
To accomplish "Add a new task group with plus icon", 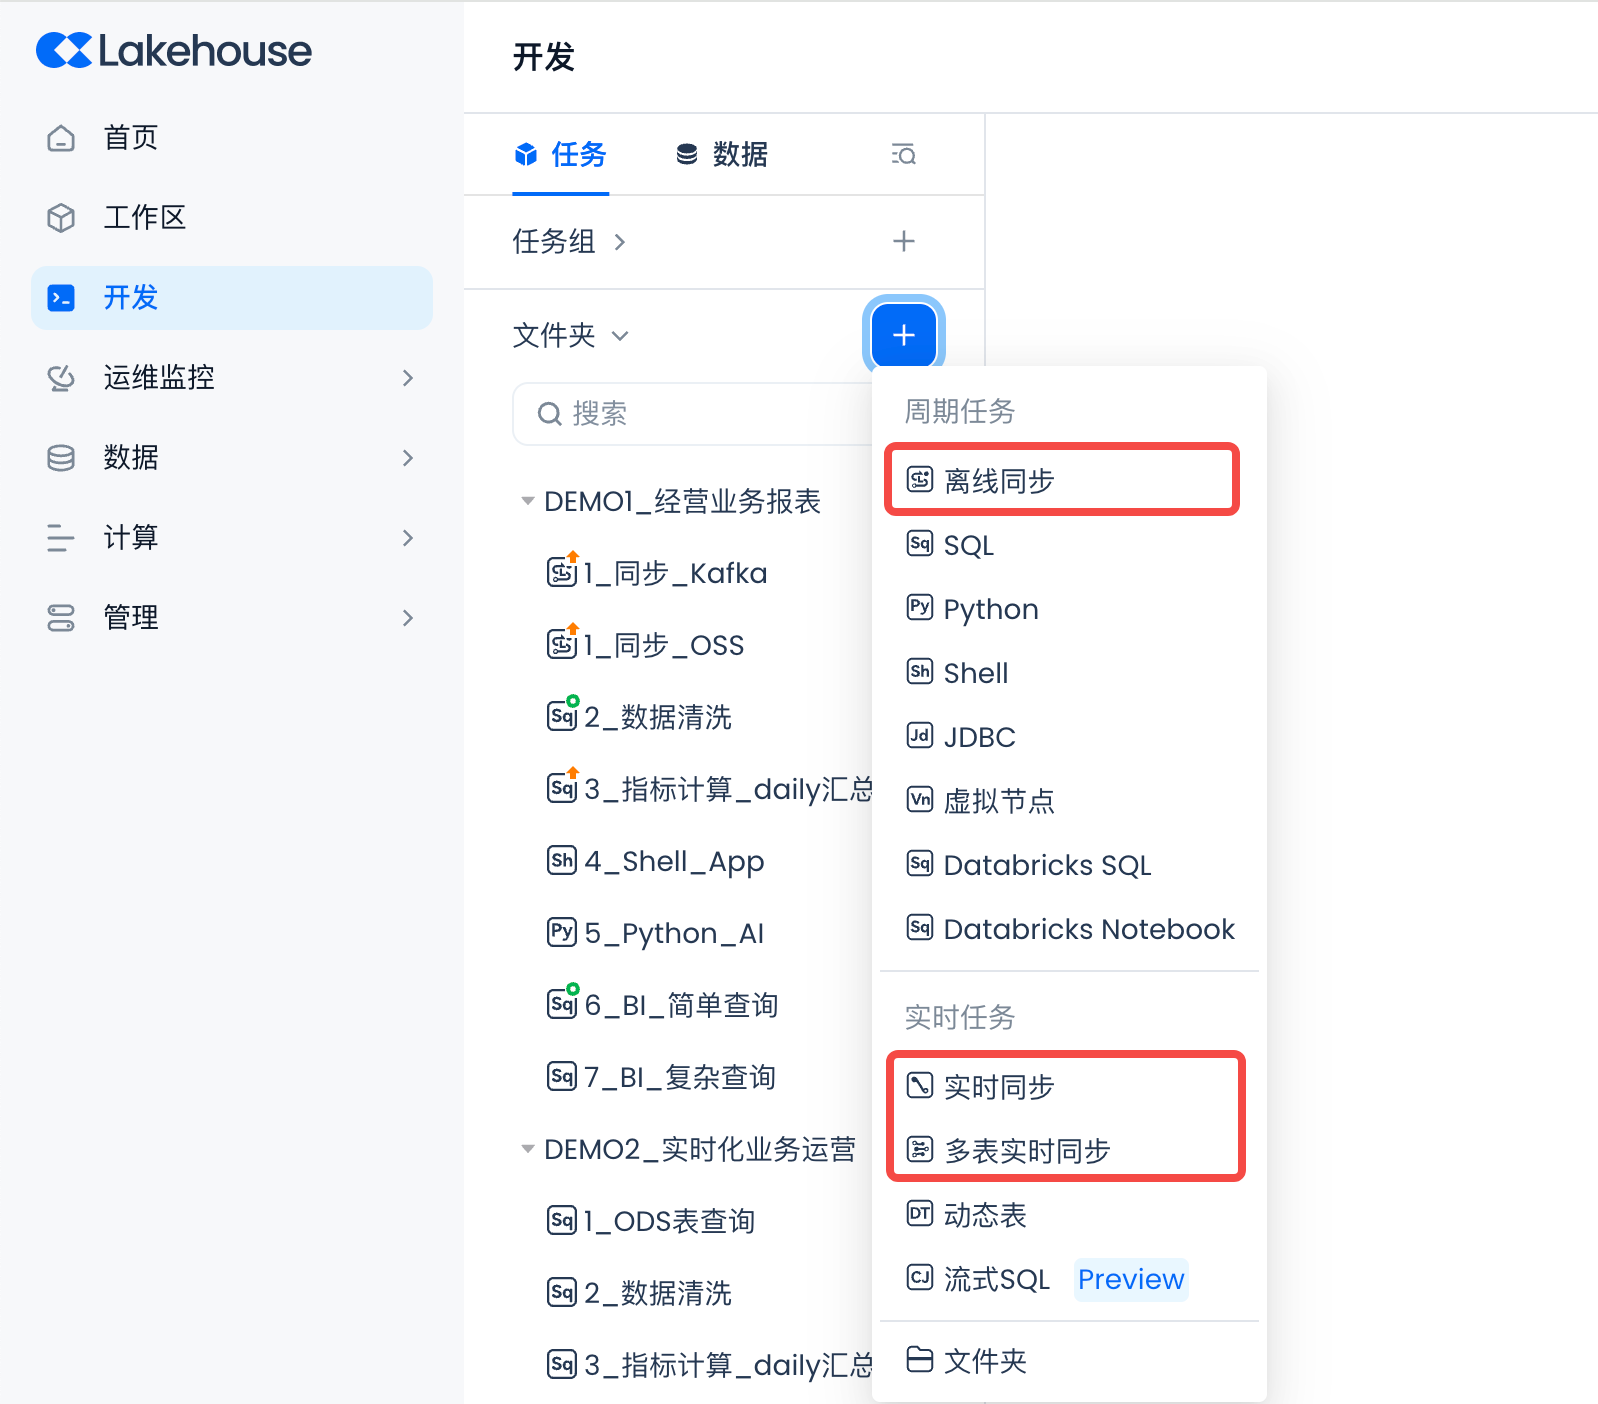I will coord(903,241).
